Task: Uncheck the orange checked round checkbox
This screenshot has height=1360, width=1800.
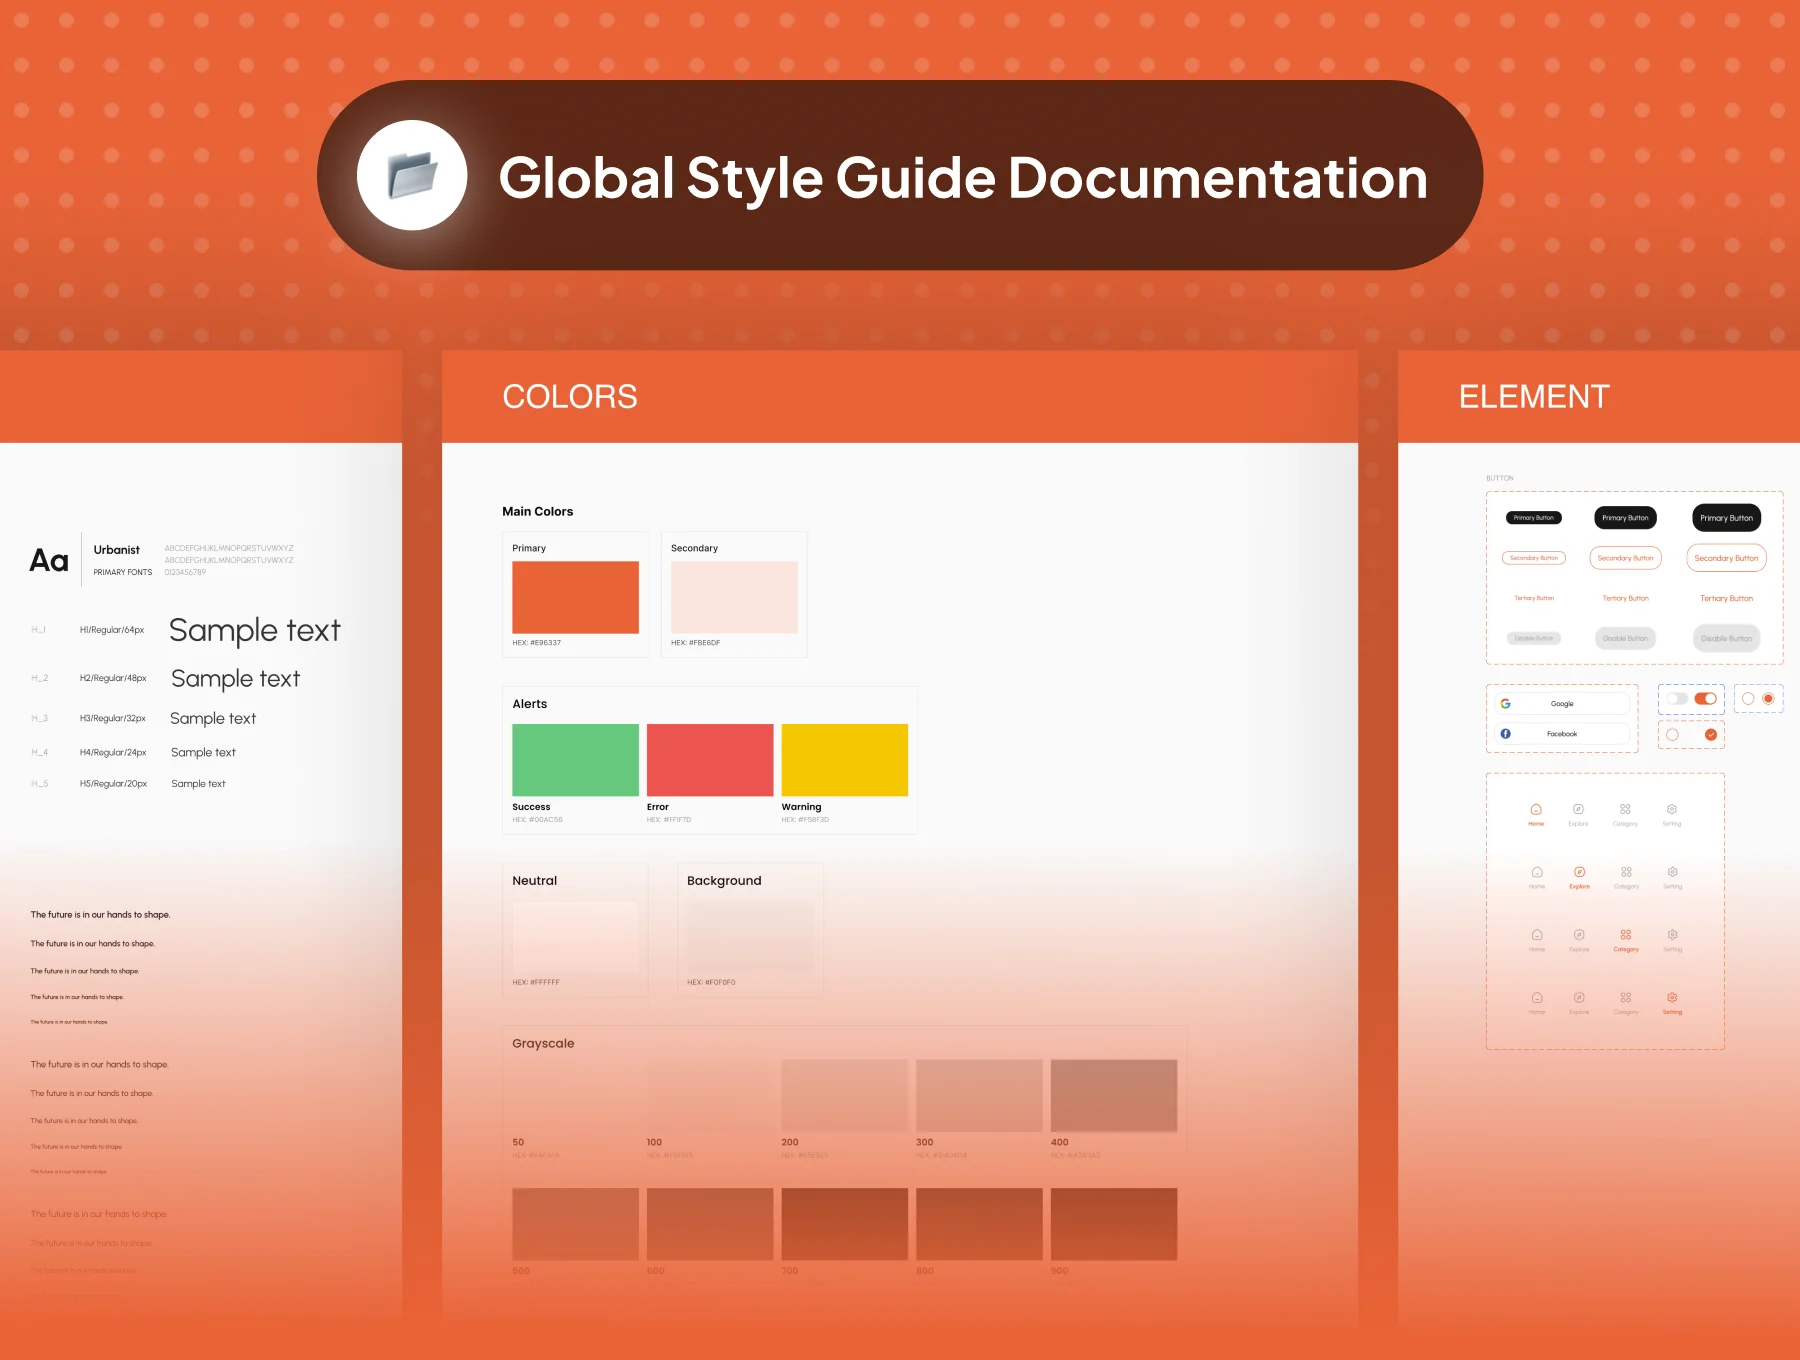Action: (x=1711, y=735)
